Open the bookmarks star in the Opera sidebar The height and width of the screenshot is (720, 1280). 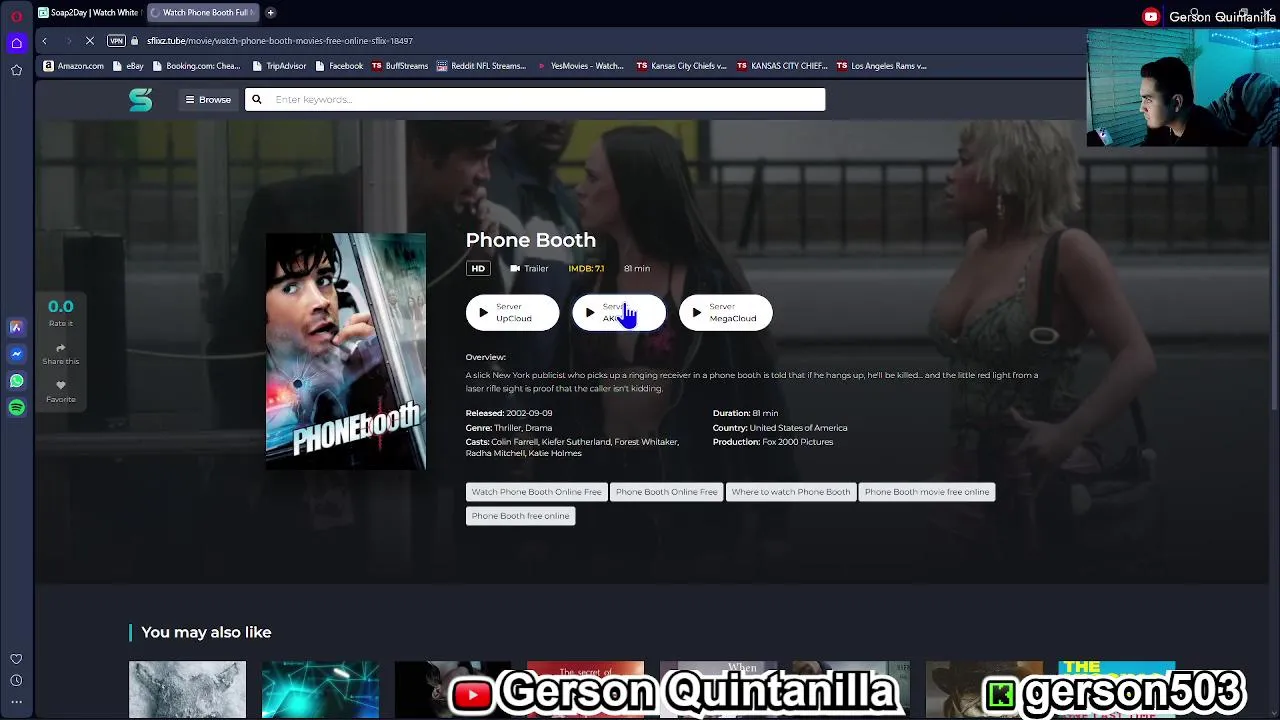point(16,70)
